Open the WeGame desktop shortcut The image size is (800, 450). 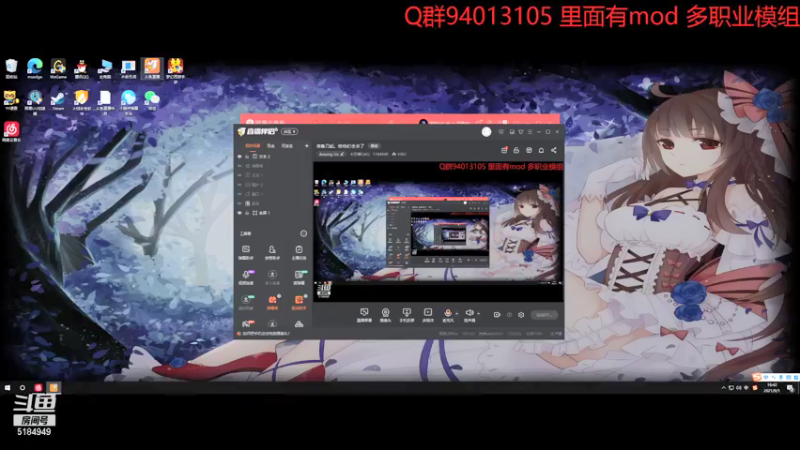point(58,68)
